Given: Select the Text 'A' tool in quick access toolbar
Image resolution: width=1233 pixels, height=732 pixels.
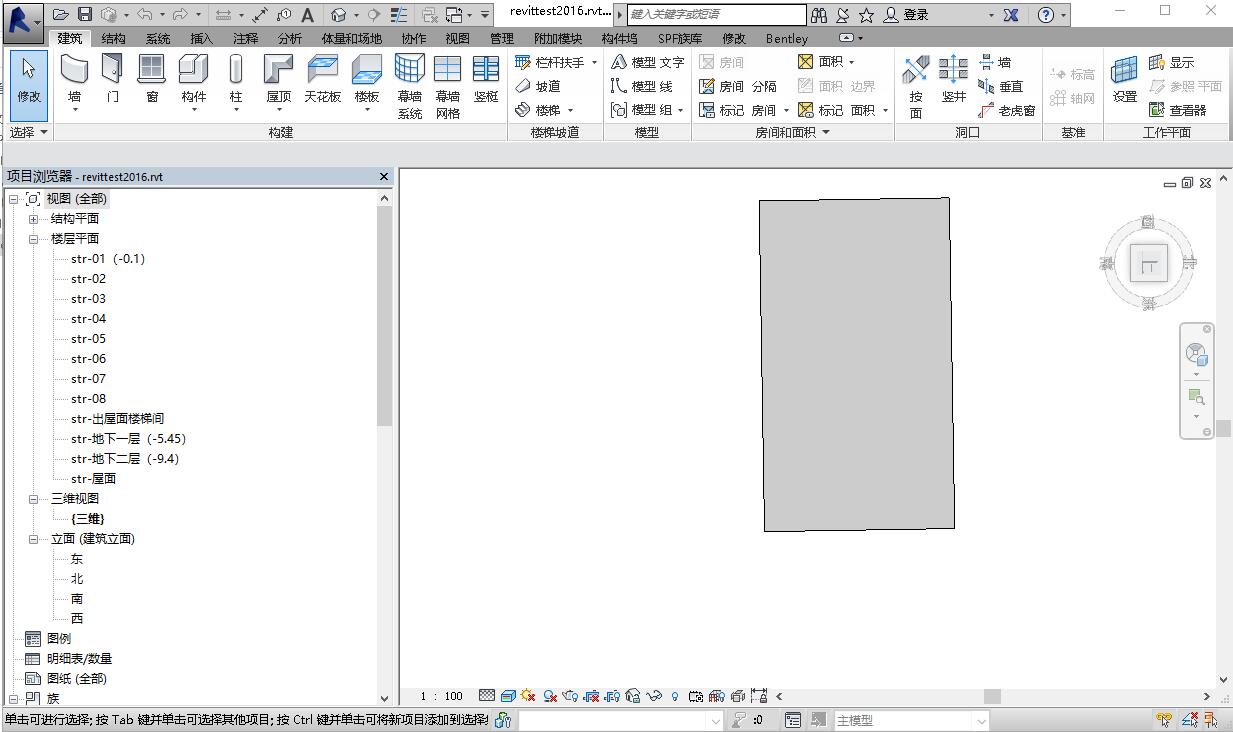Looking at the screenshot, I should [x=307, y=15].
